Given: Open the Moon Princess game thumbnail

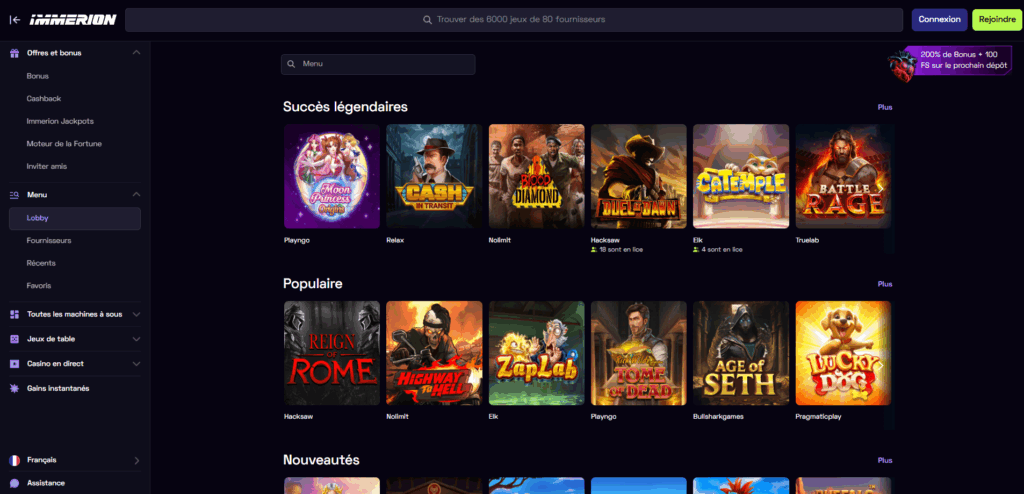Looking at the screenshot, I should click(332, 176).
